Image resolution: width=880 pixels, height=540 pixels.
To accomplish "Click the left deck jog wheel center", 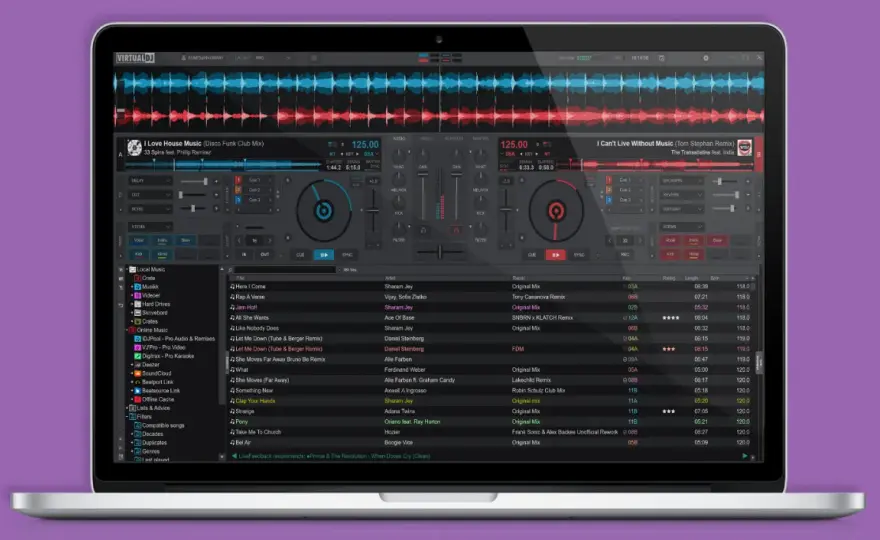I will point(323,211).
